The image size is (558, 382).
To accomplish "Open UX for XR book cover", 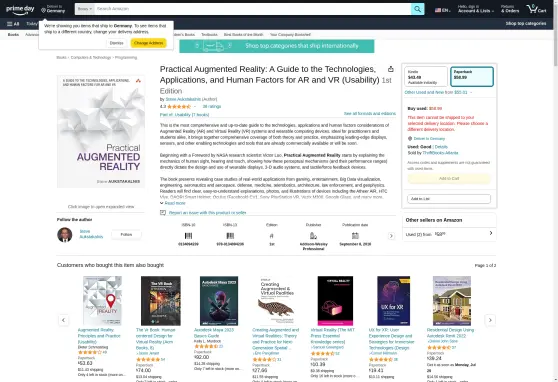I will tap(393, 301).
